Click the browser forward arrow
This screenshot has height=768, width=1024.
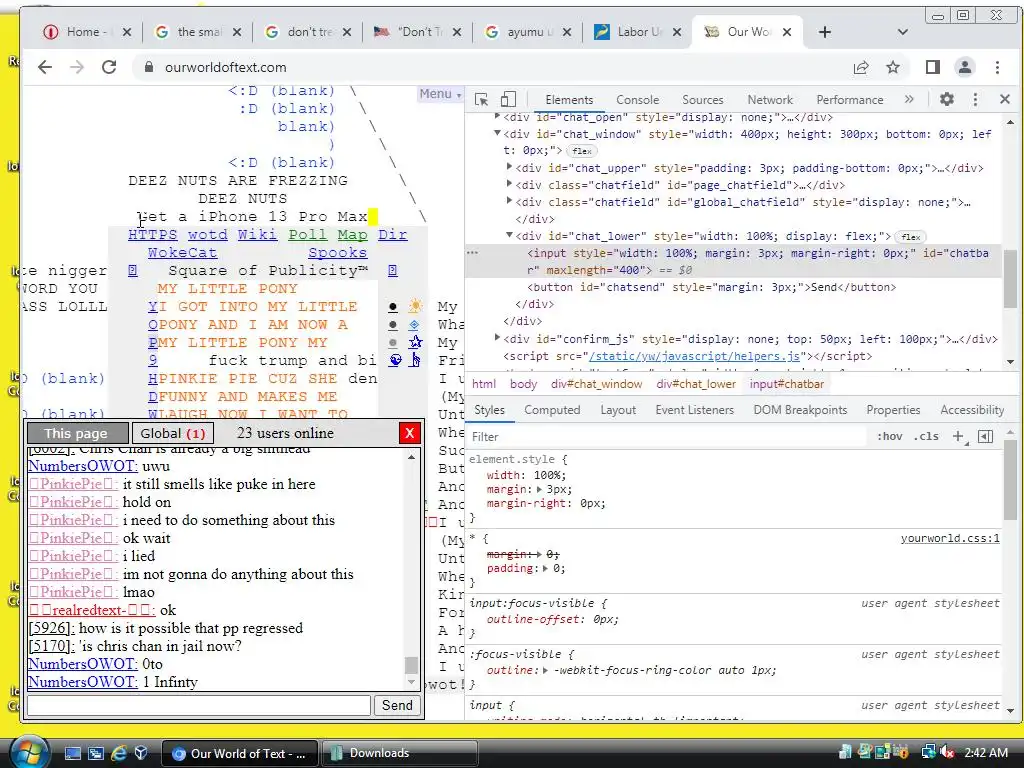[x=77, y=67]
